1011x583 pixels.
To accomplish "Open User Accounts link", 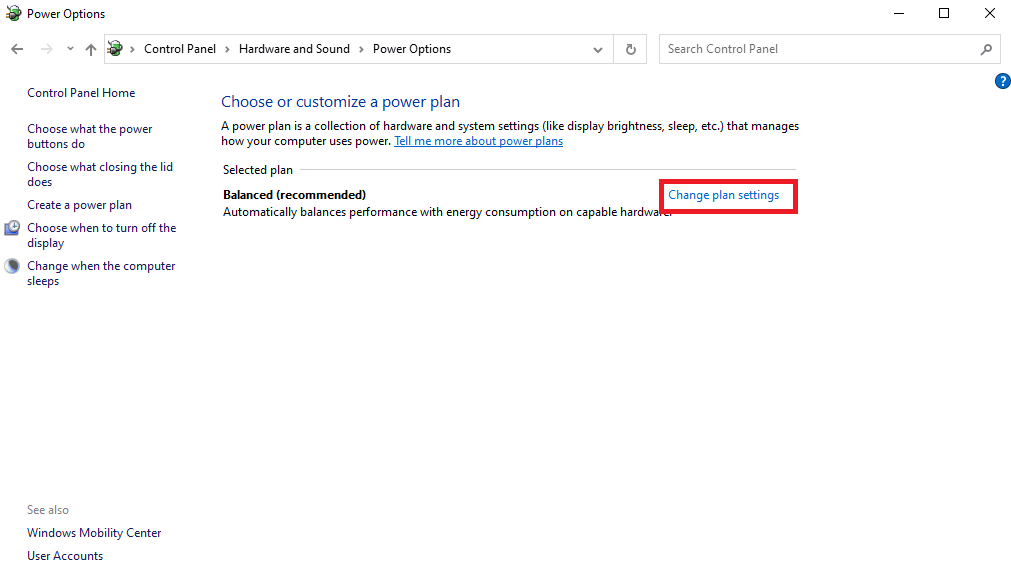I will point(65,556).
